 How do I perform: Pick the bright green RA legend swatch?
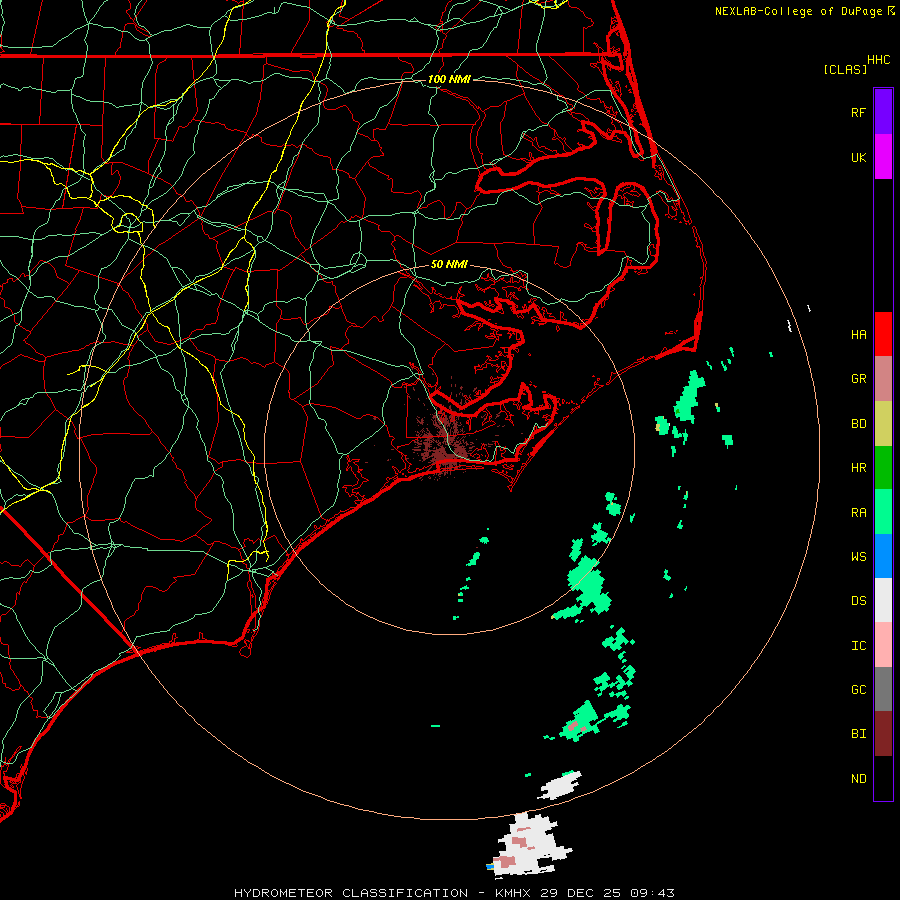tap(883, 512)
